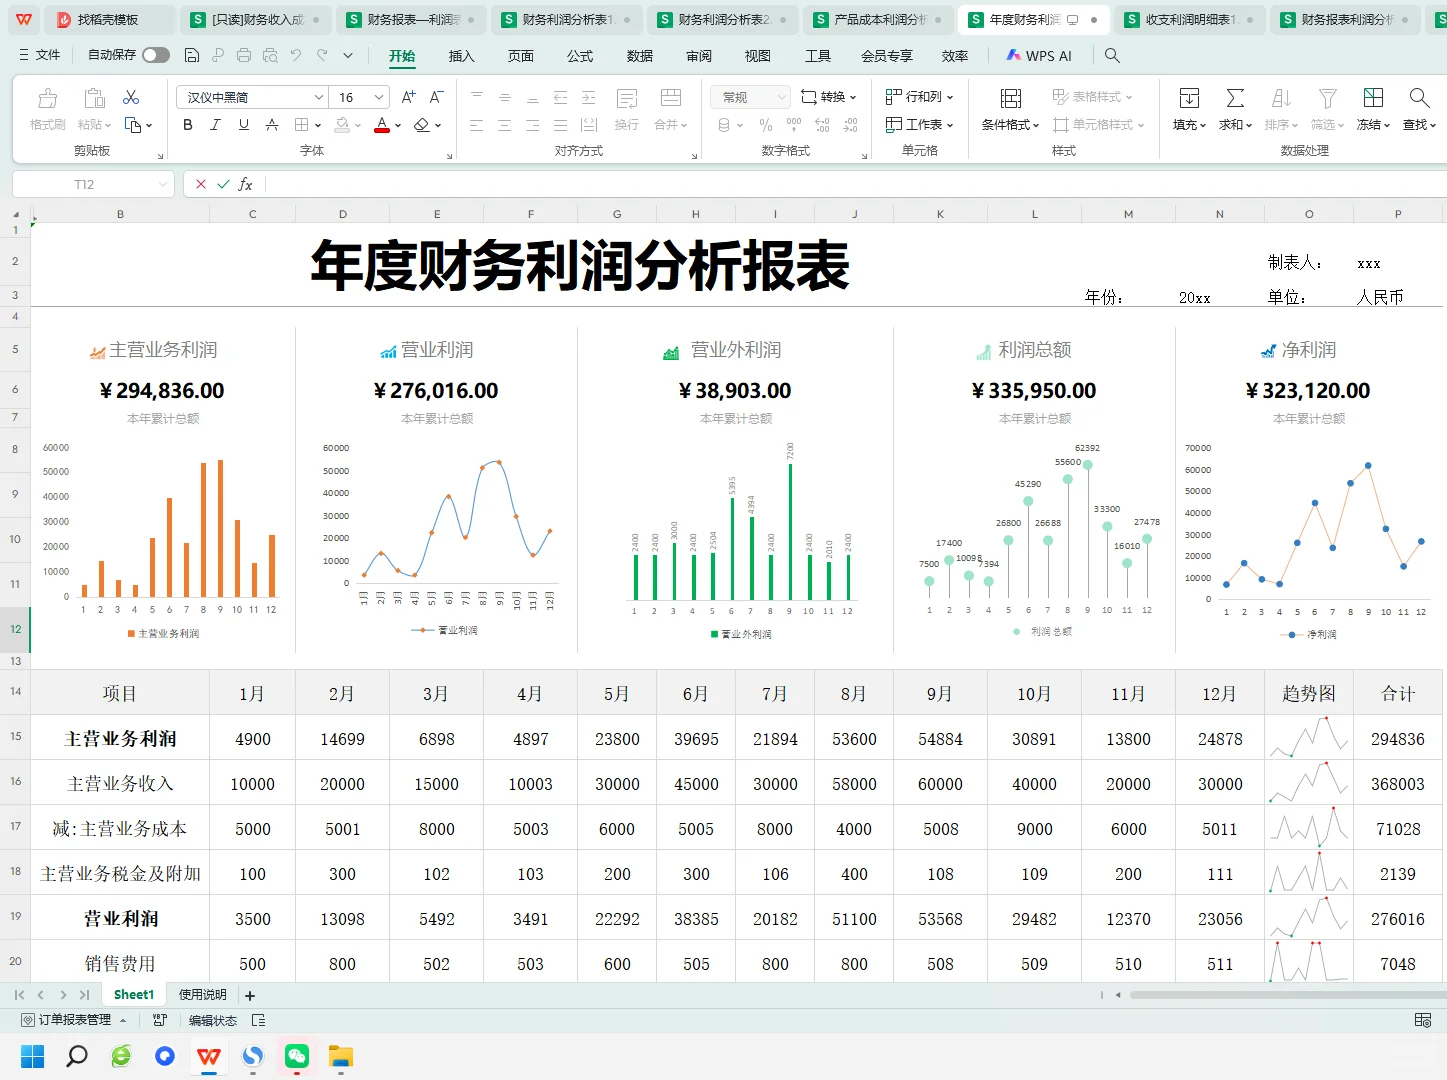Click the Underline formatting button
The height and width of the screenshot is (1080, 1447).
[x=243, y=125]
